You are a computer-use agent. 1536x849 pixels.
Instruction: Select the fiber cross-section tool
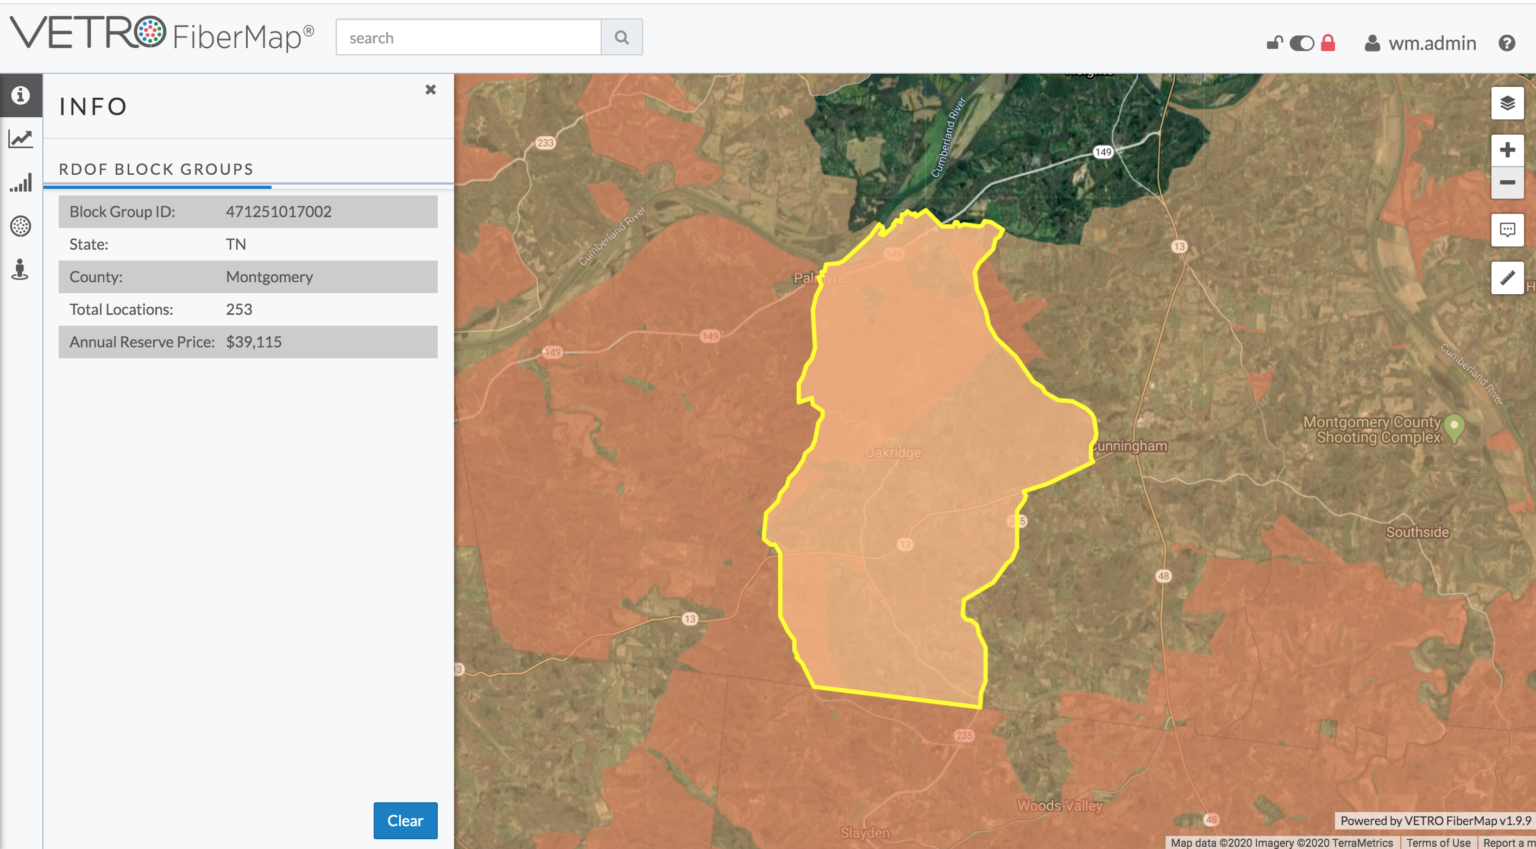pyautogui.click(x=20, y=225)
